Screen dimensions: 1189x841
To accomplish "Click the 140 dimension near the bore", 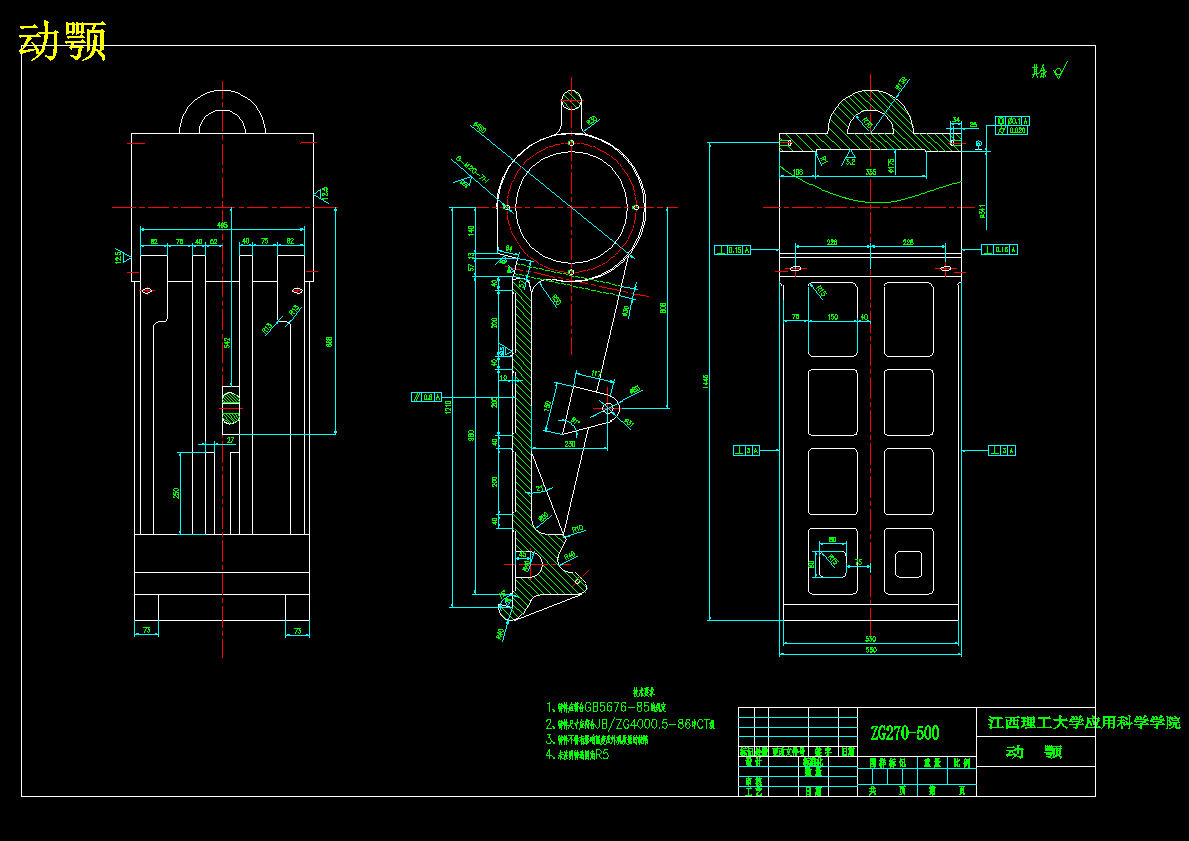I will [x=471, y=231].
